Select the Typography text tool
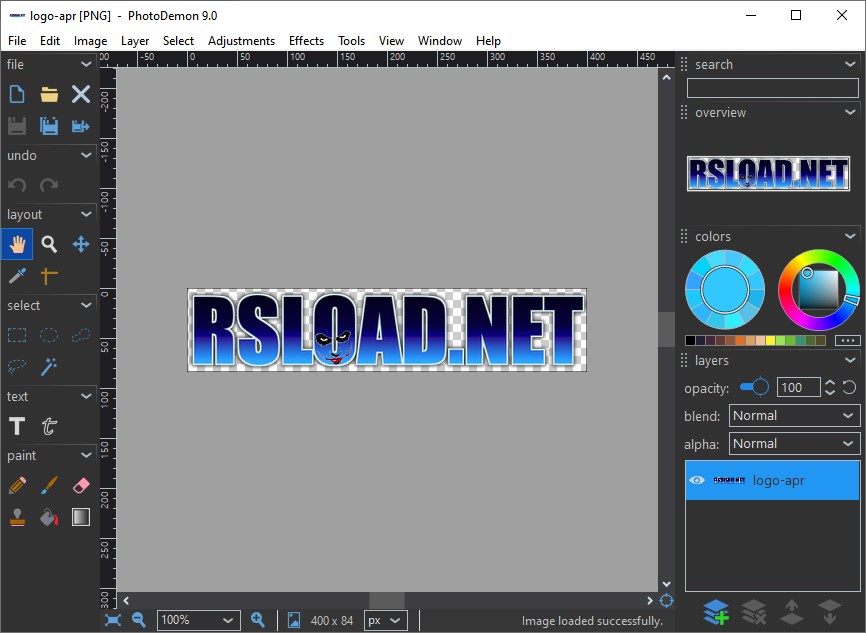The image size is (866, 633). [49, 426]
